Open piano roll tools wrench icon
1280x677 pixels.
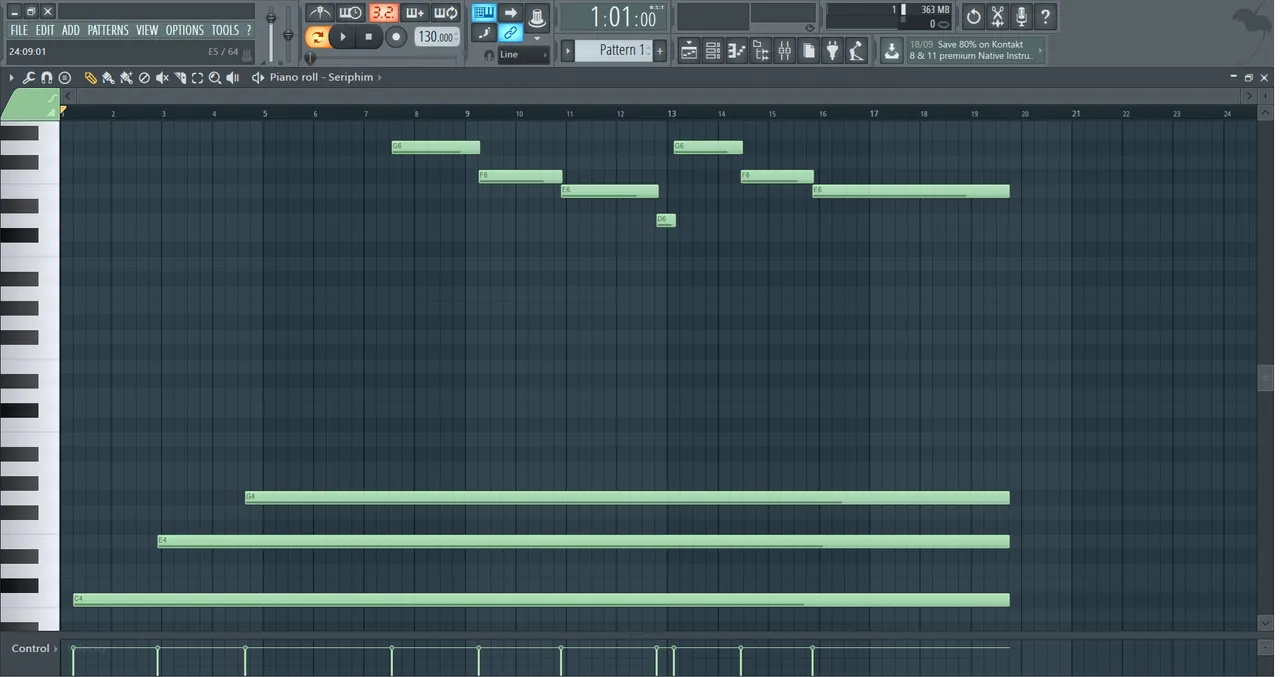point(29,77)
